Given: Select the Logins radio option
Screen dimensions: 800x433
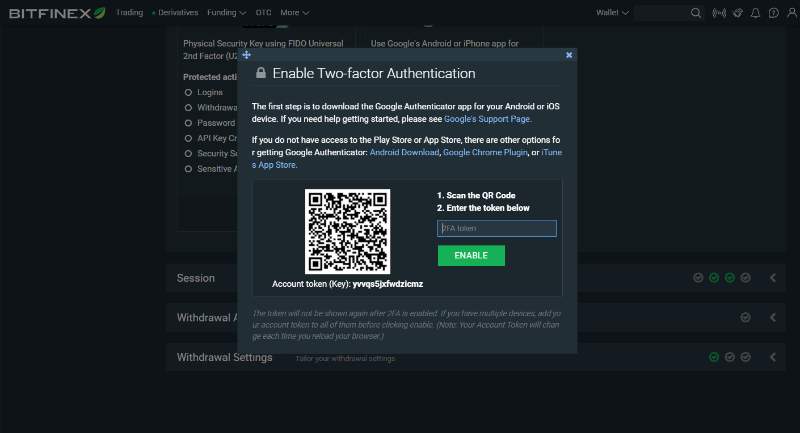Looking at the screenshot, I should tap(188, 92).
